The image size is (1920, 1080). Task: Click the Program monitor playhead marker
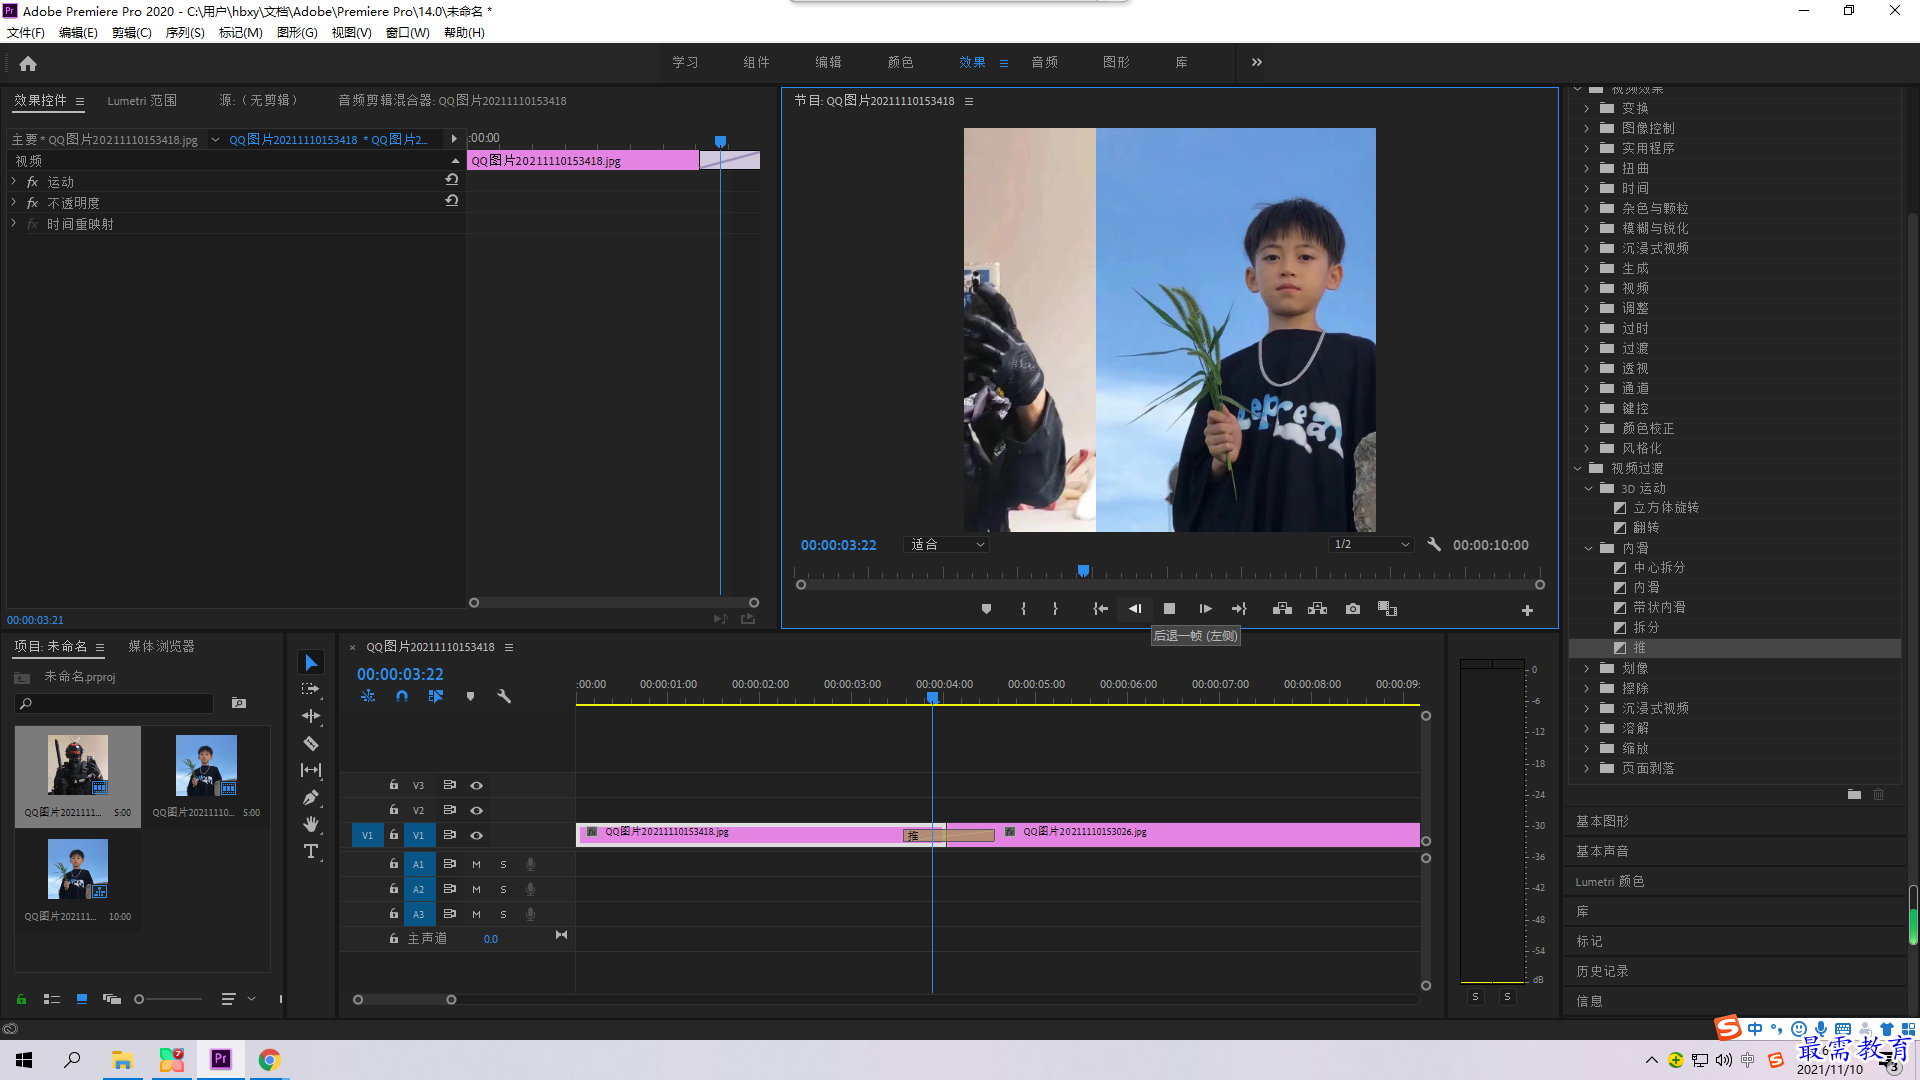click(1083, 571)
